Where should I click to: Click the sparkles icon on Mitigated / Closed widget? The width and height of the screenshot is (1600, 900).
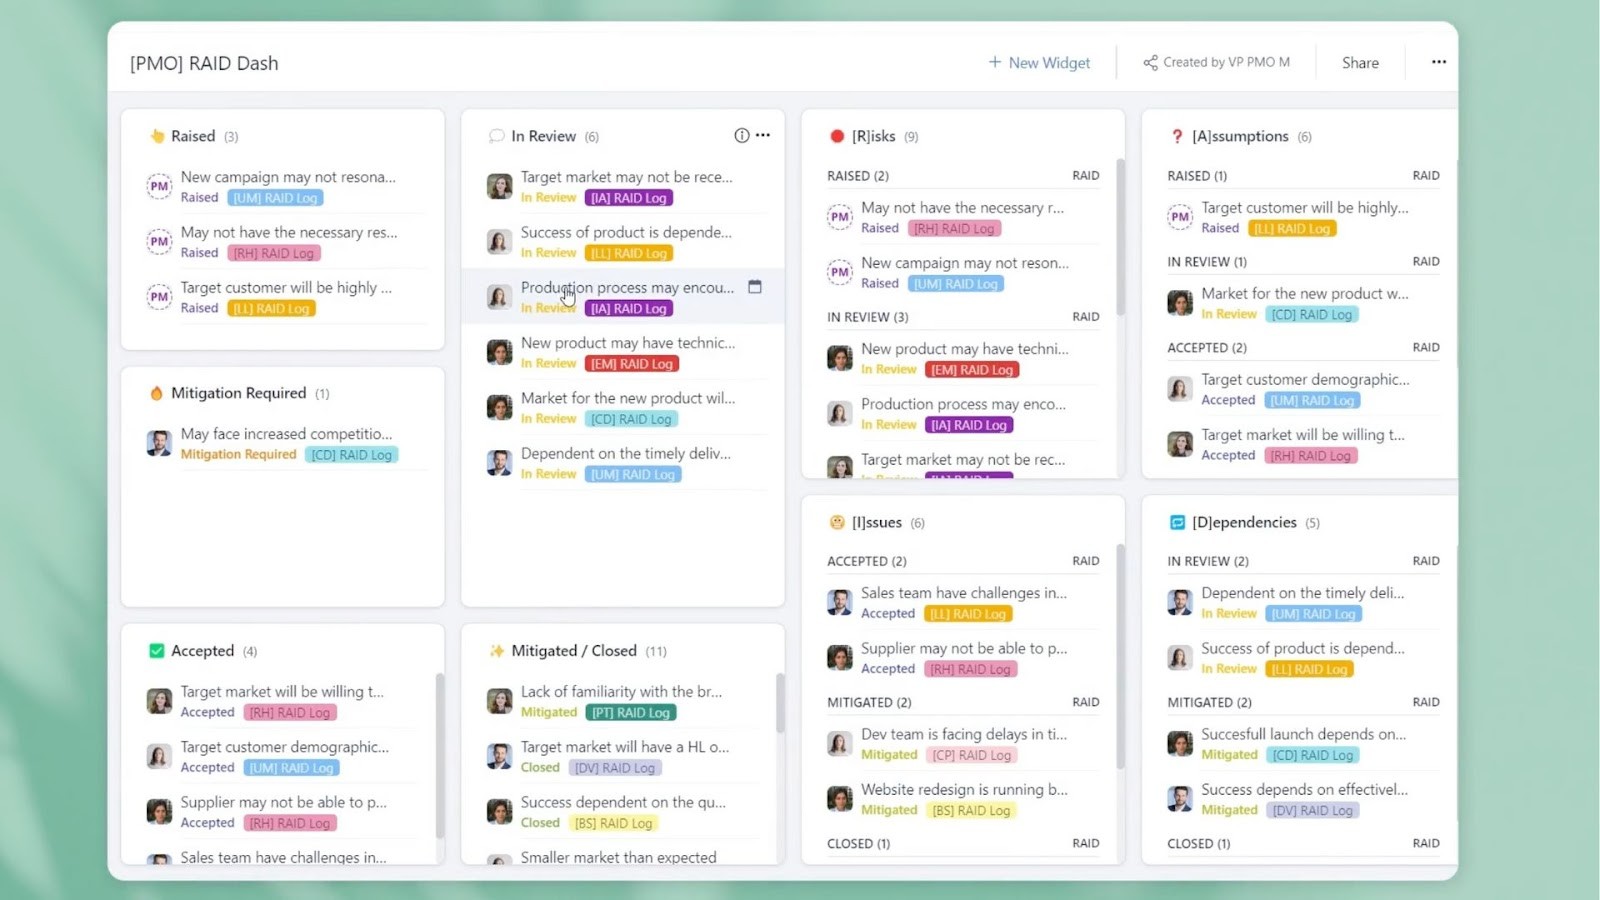(x=497, y=650)
